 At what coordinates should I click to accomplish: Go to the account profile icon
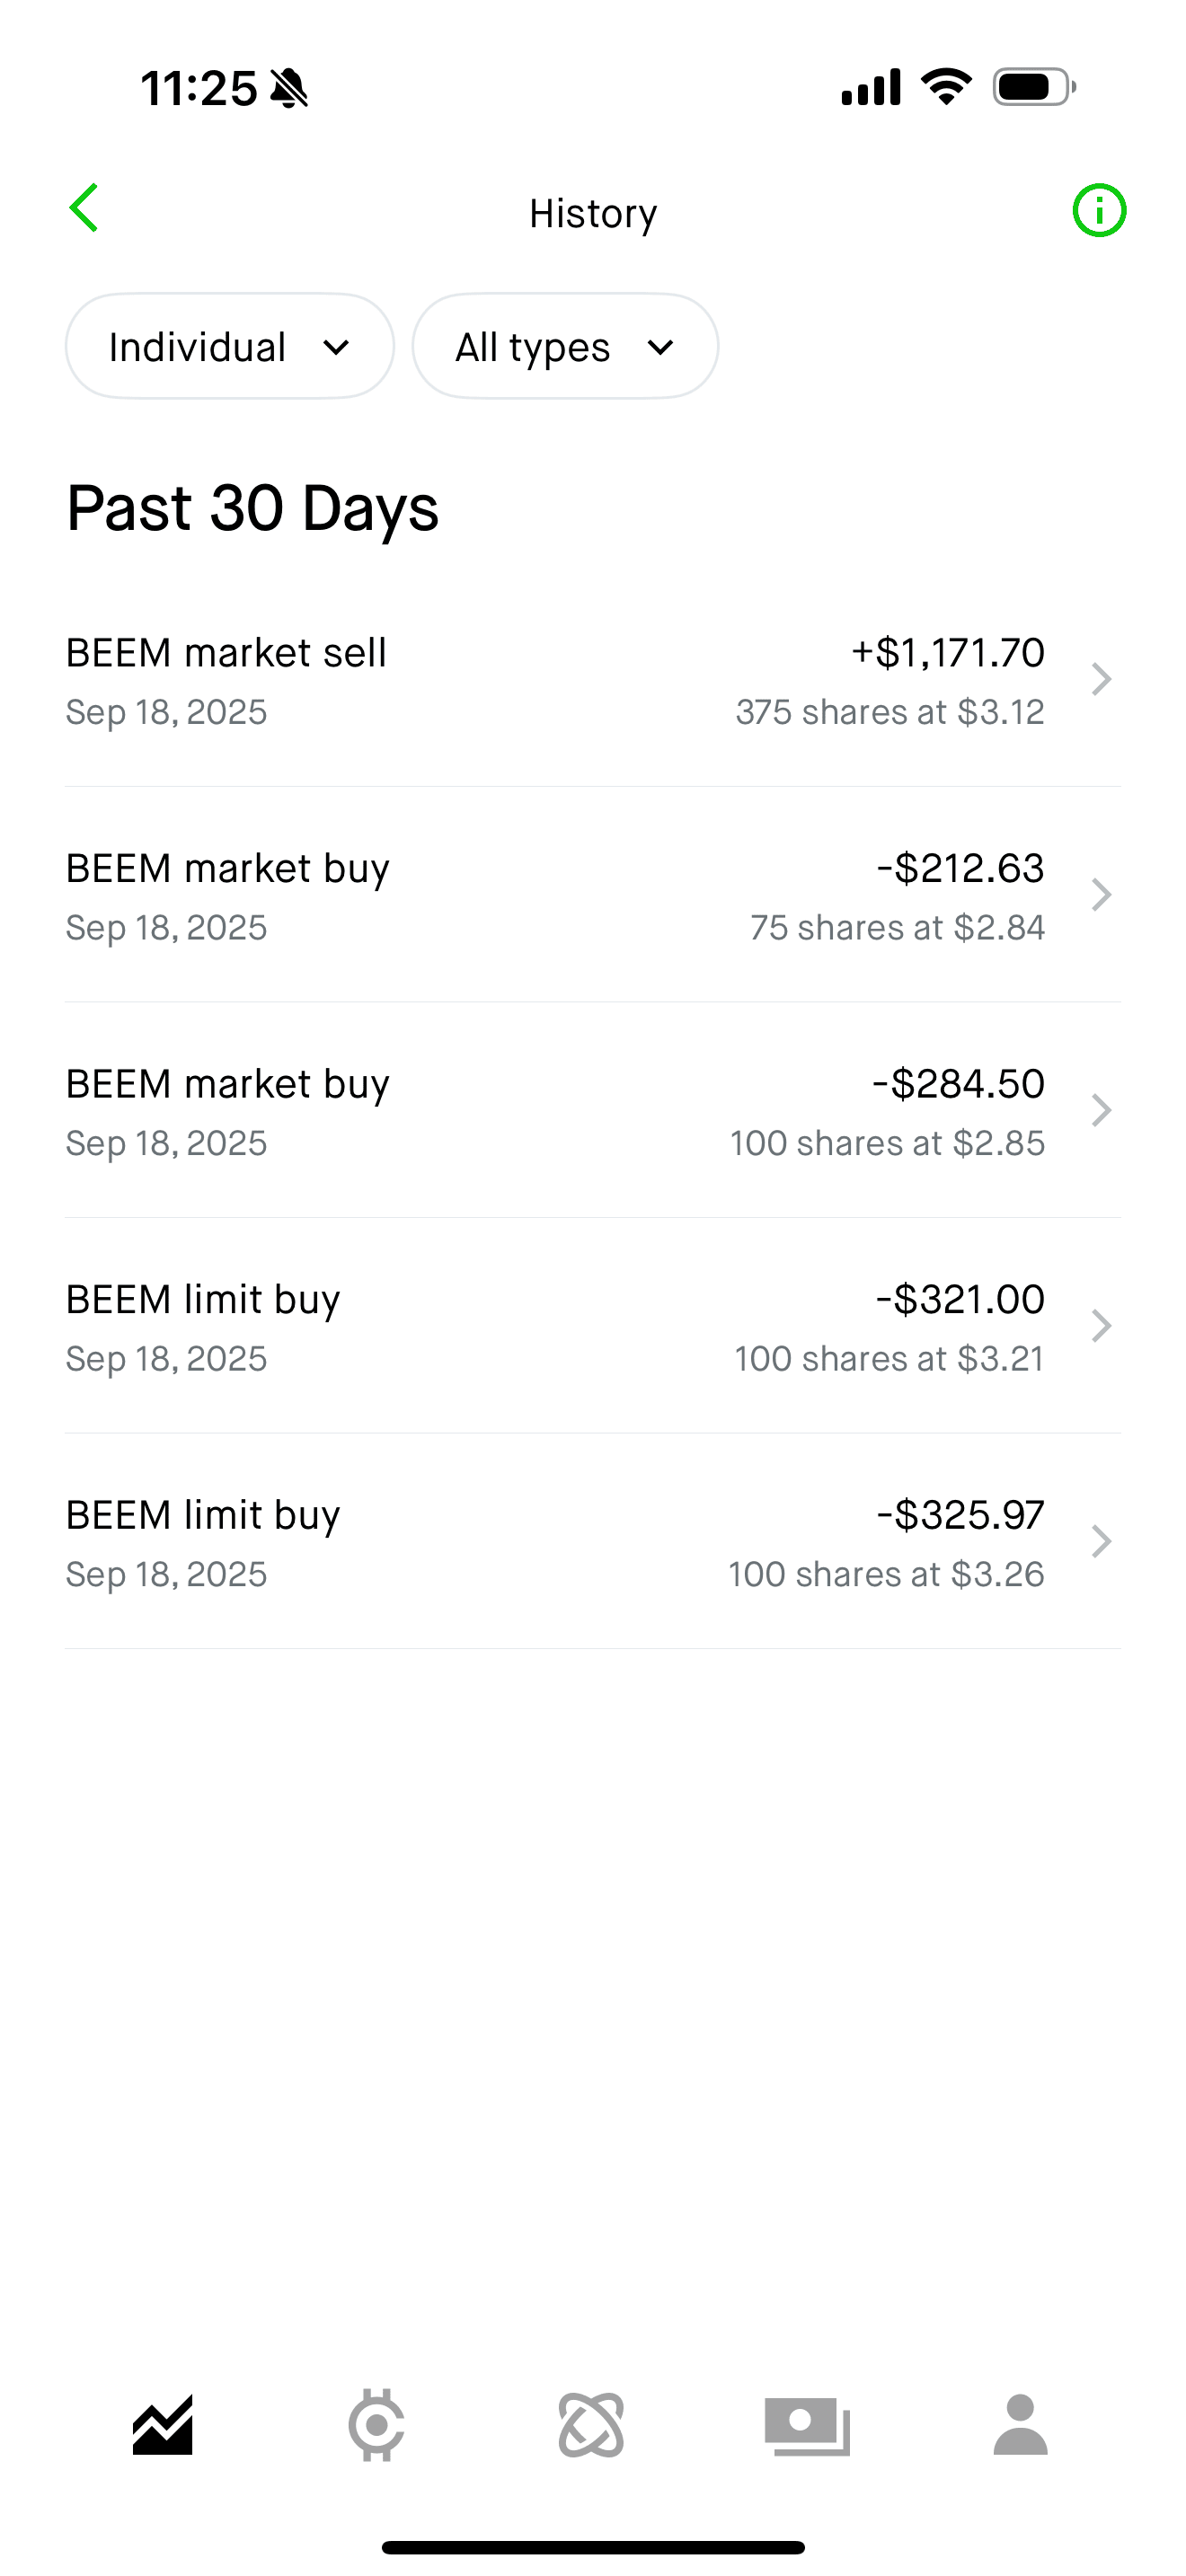(x=1020, y=2425)
